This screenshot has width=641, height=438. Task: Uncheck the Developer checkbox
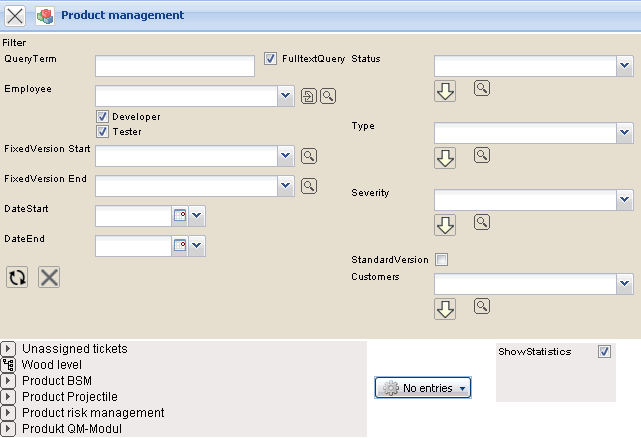pos(102,116)
